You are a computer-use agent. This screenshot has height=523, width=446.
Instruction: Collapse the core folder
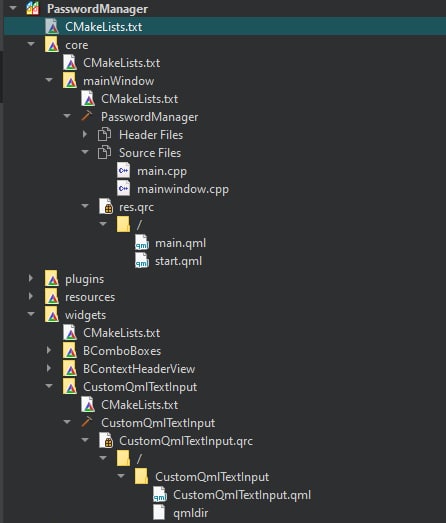(31, 44)
